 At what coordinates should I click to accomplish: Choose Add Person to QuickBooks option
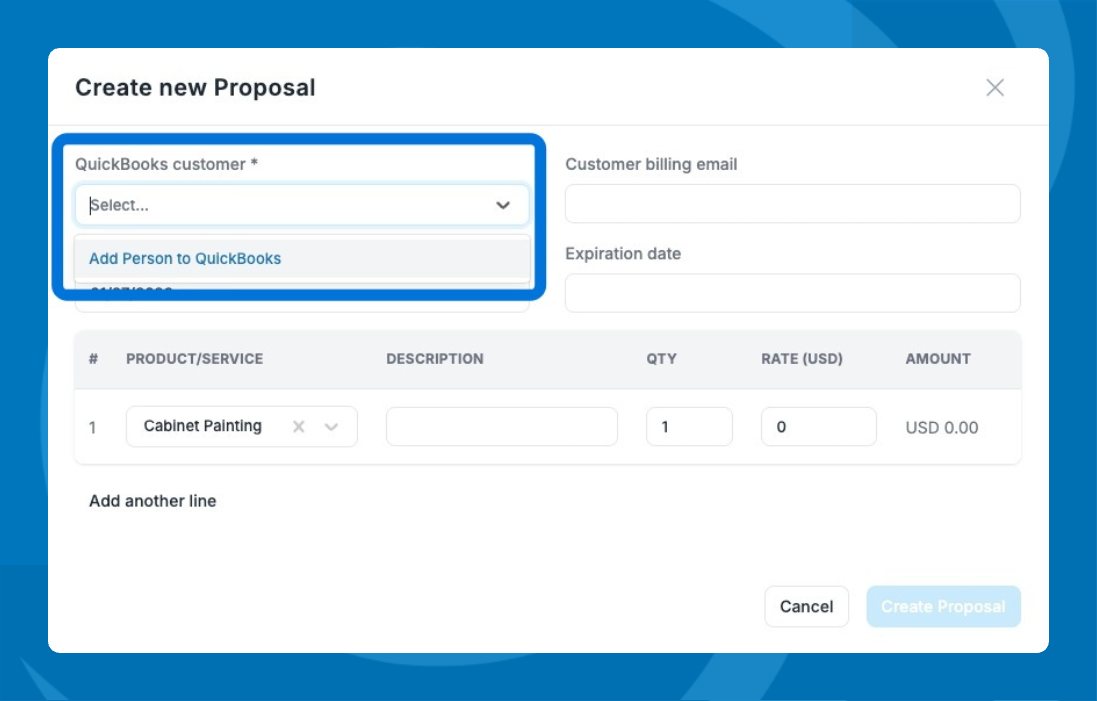185,258
